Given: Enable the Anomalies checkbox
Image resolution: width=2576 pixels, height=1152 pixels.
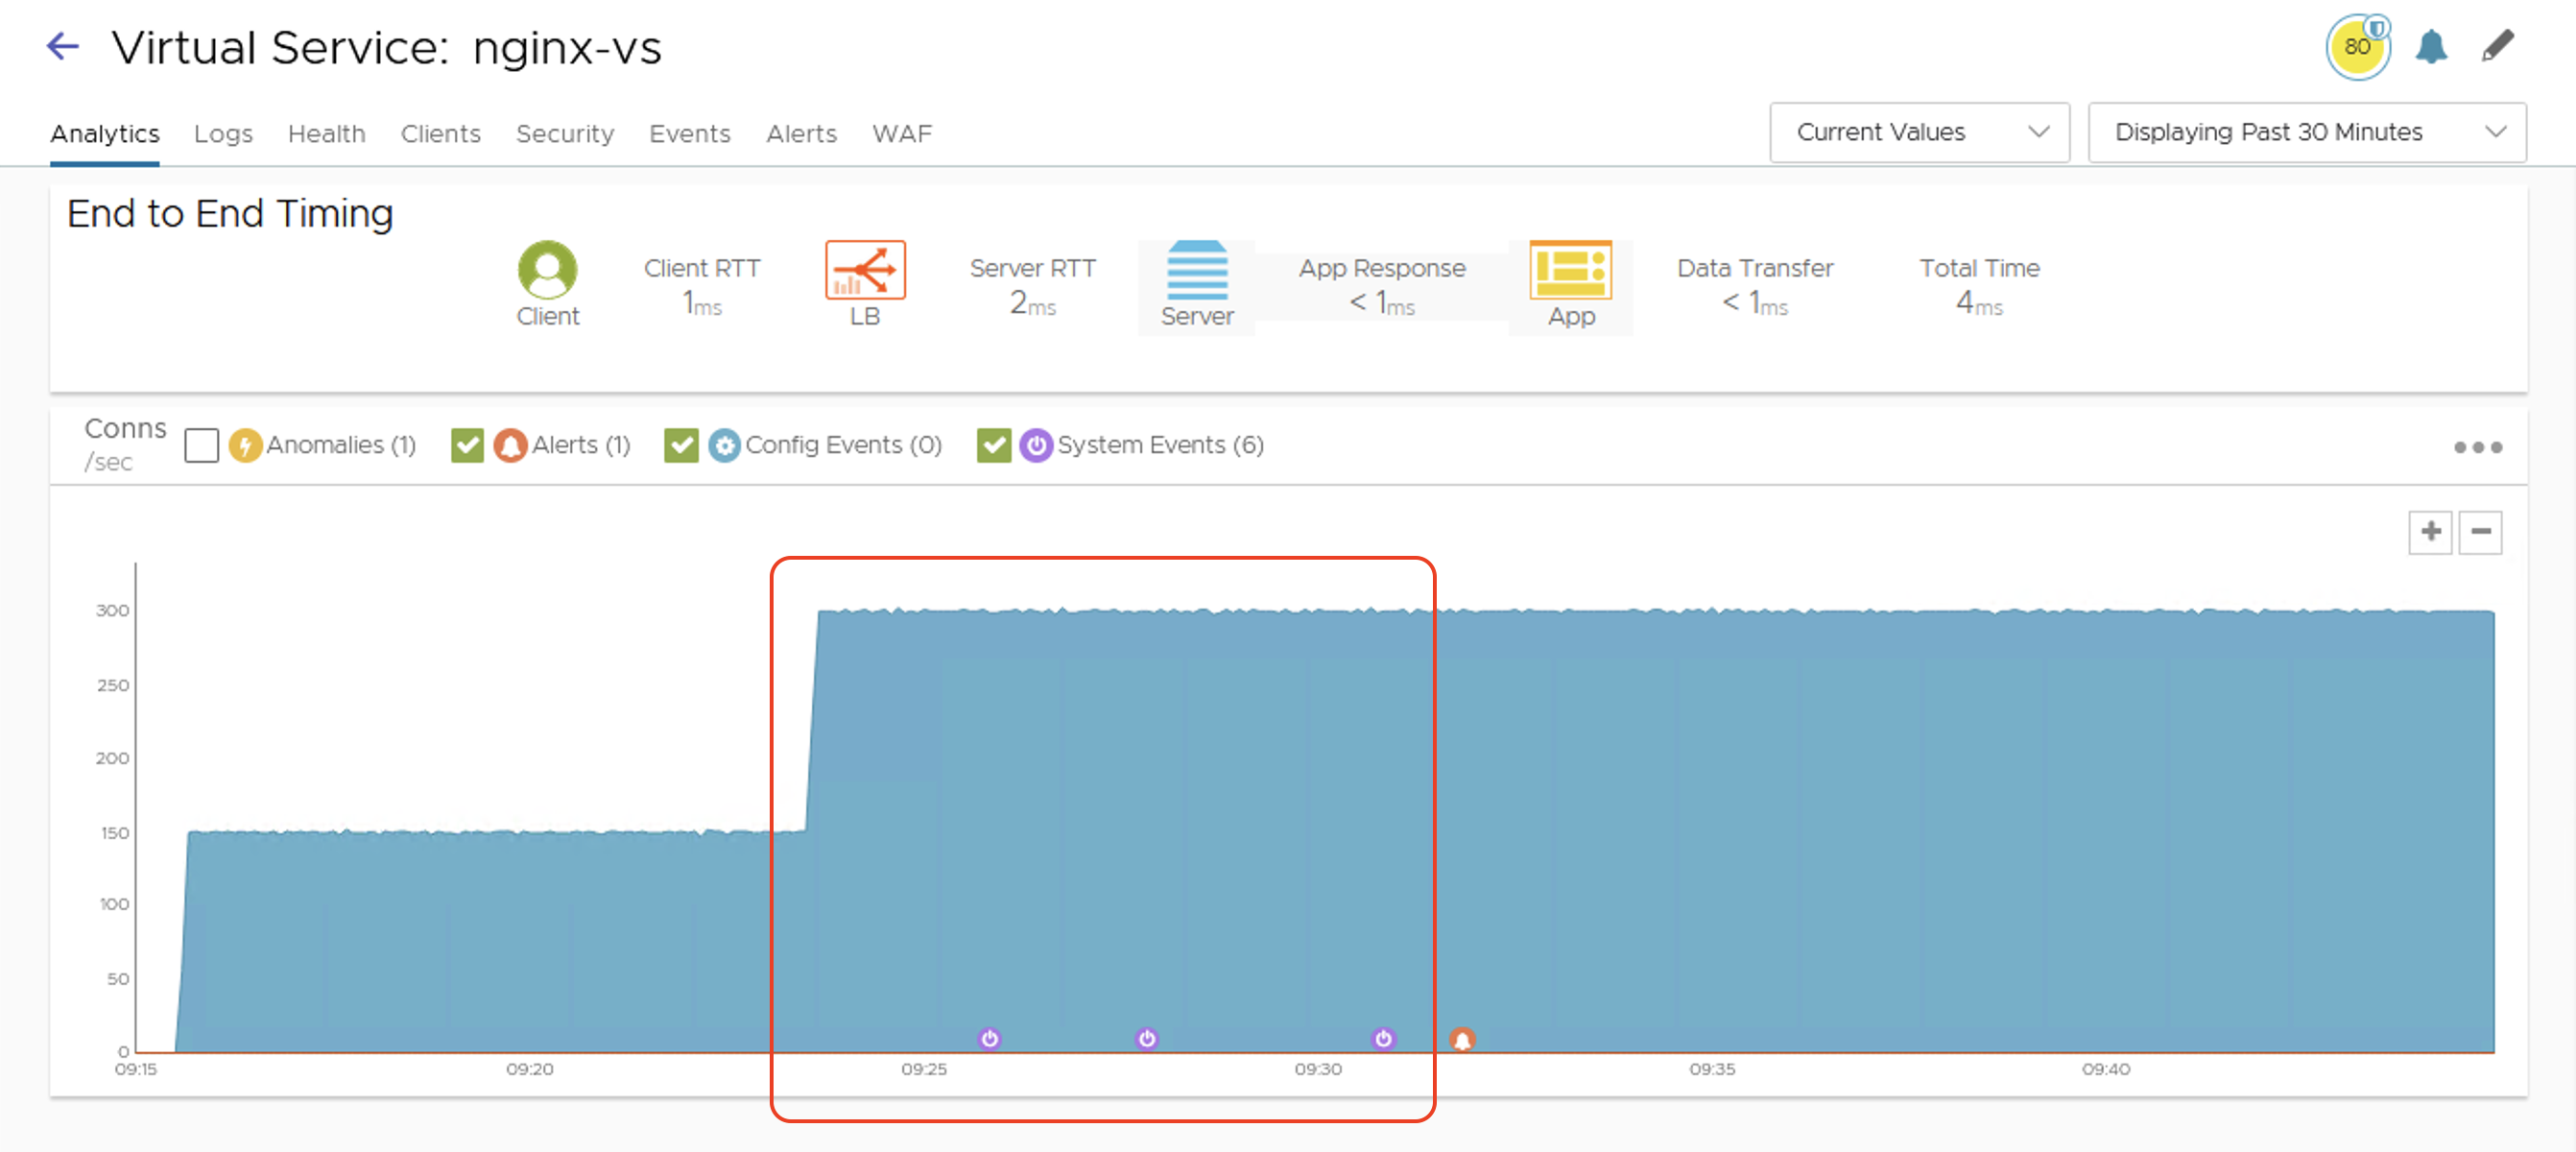Looking at the screenshot, I should click(x=202, y=445).
